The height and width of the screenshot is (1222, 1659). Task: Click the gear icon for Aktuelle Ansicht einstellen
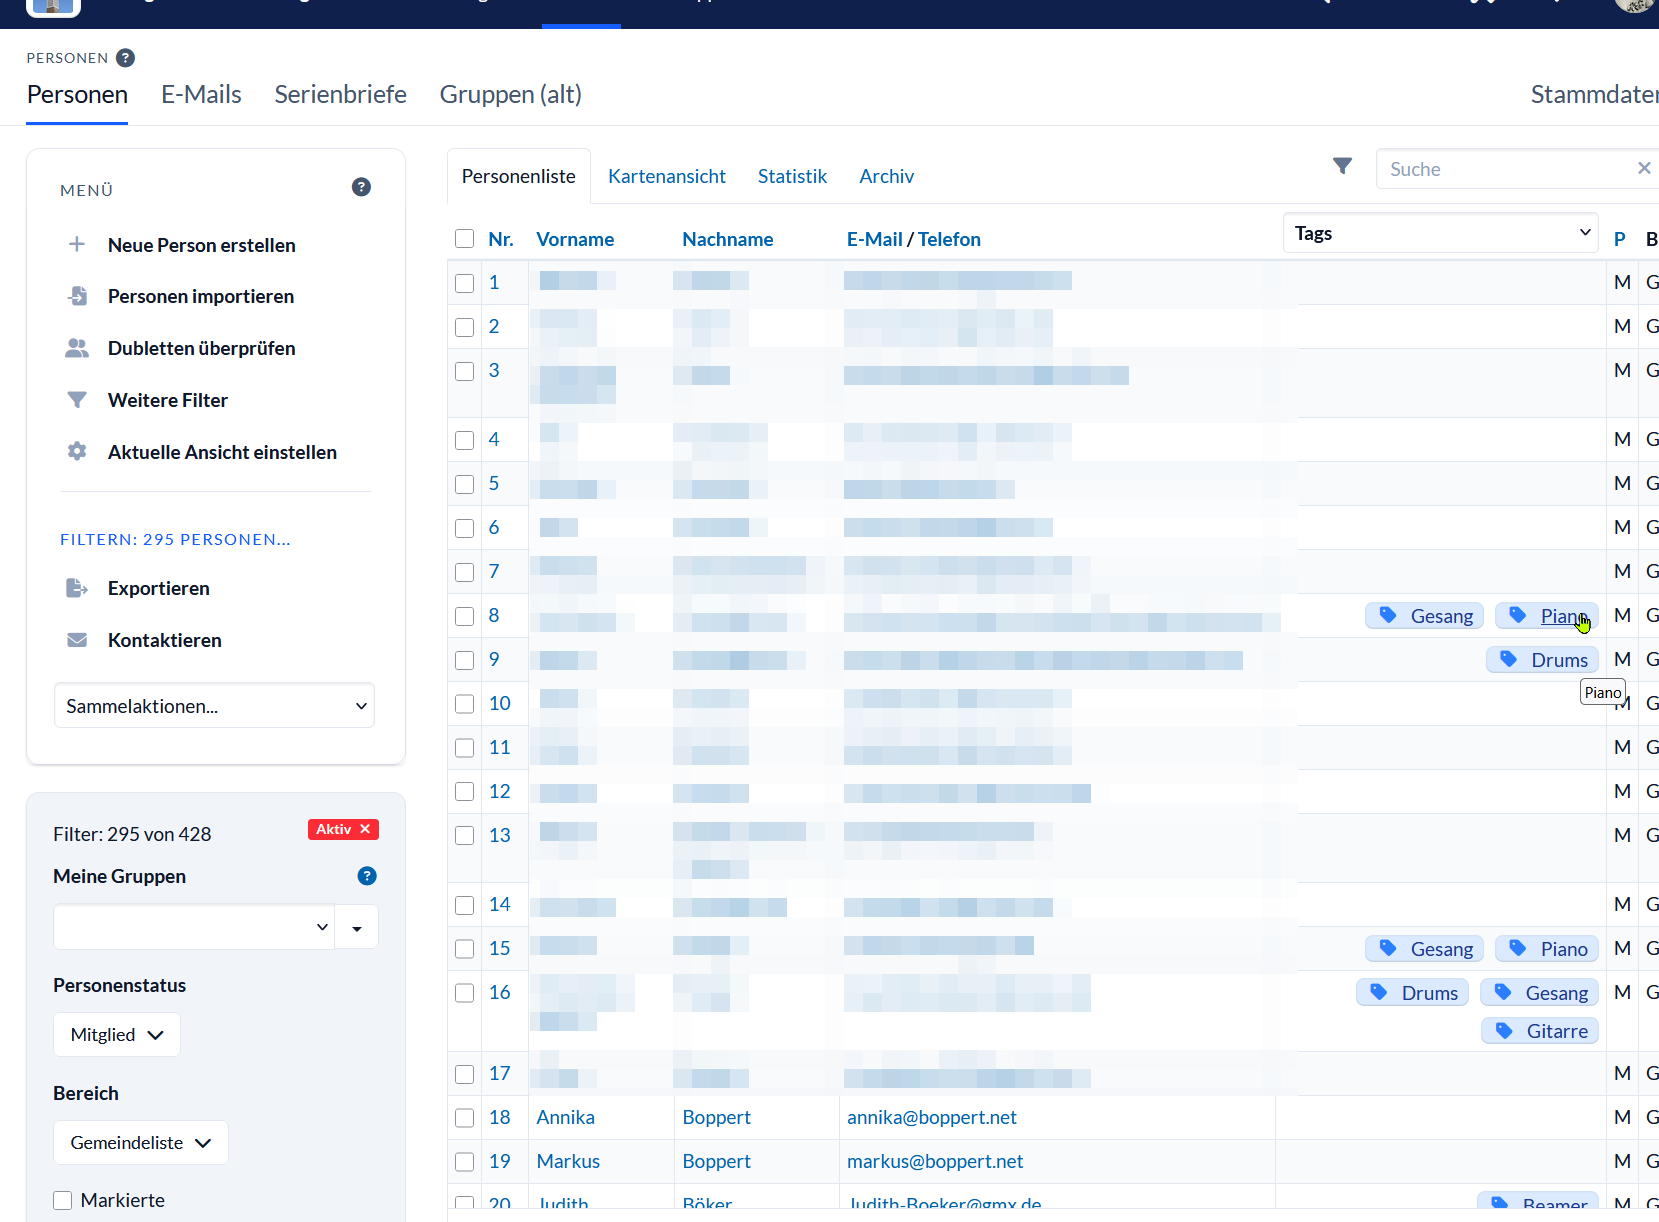77,452
